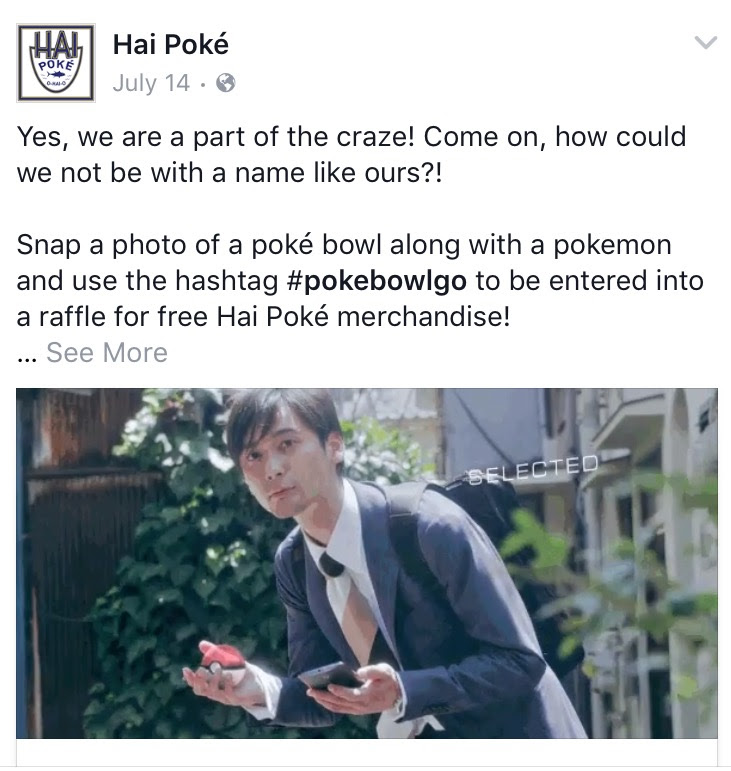Click the smartphone held in the photo
The width and height of the screenshot is (731, 771).
click(x=331, y=676)
